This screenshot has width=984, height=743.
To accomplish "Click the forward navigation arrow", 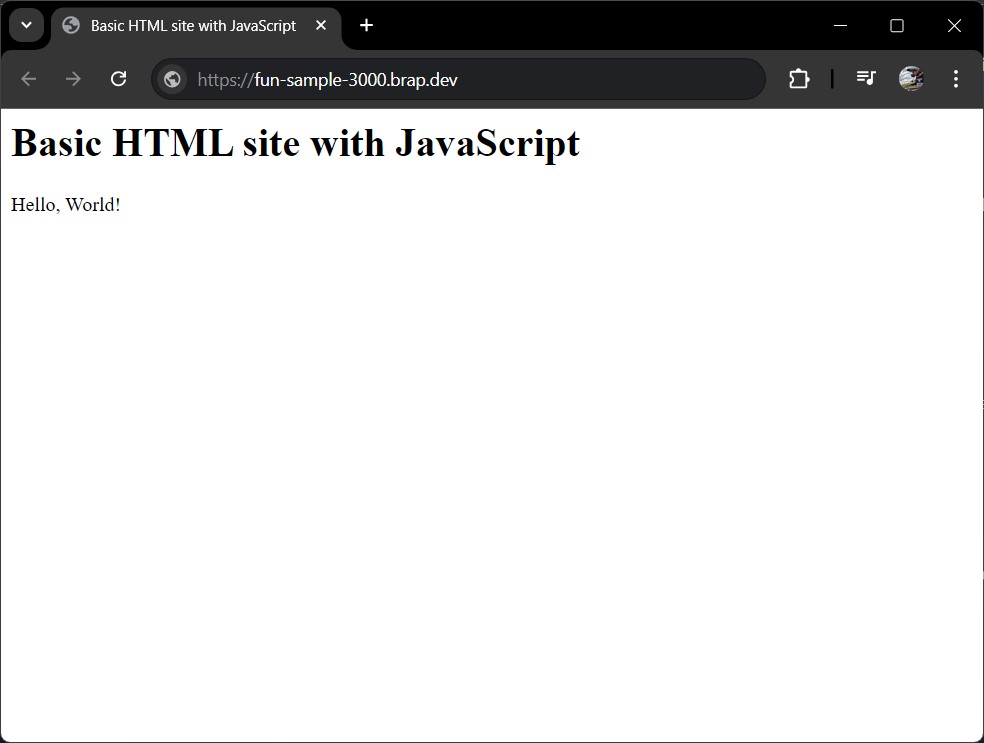I will click(x=73, y=79).
